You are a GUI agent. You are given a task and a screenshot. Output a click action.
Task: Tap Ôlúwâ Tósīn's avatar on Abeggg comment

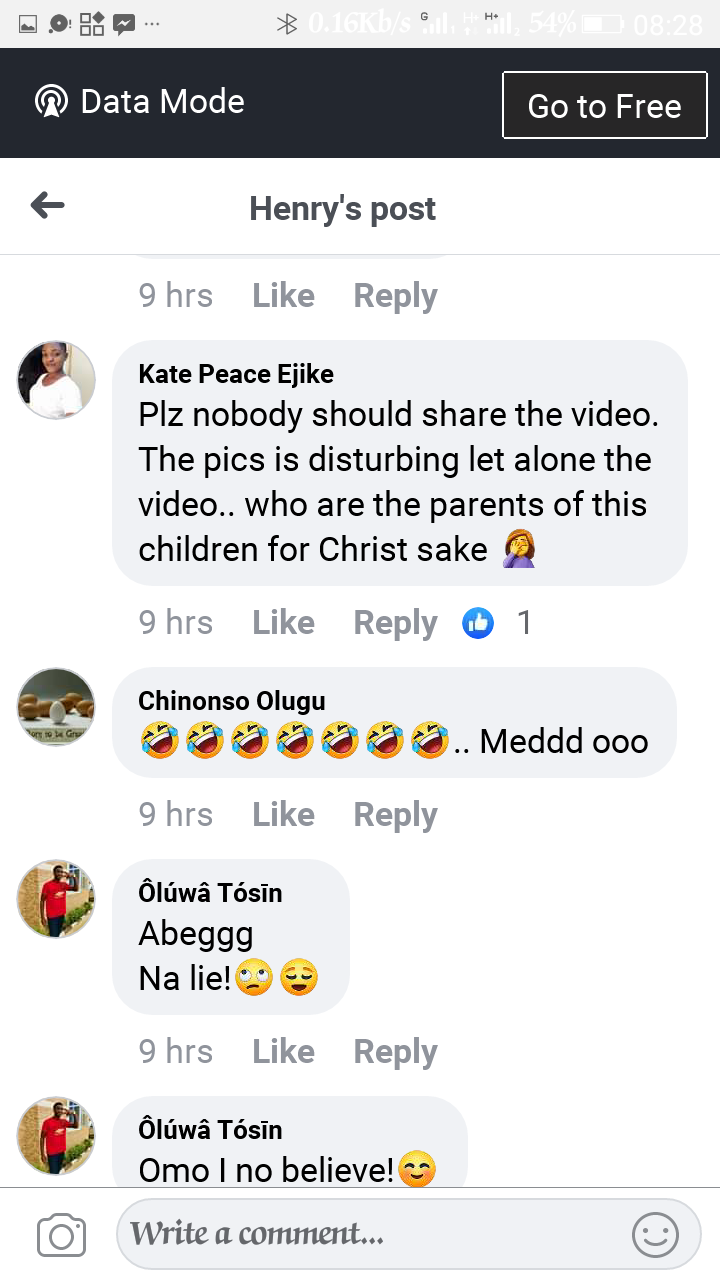[57, 898]
